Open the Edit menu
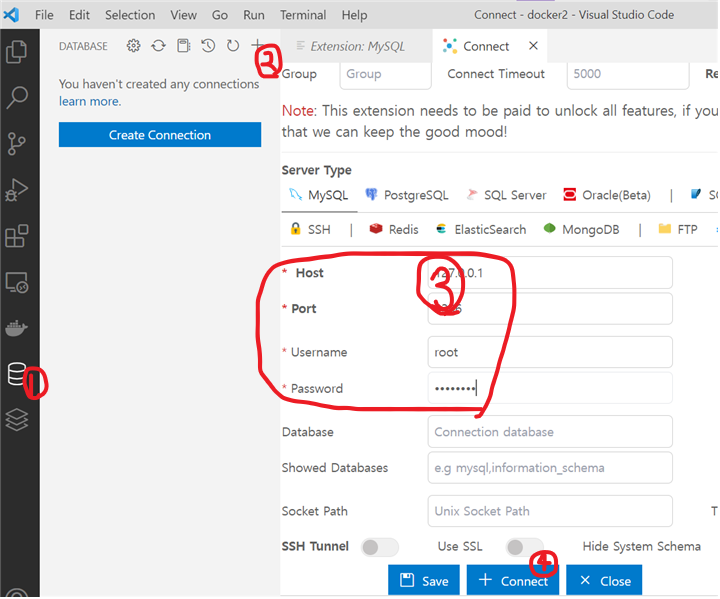 [x=79, y=15]
